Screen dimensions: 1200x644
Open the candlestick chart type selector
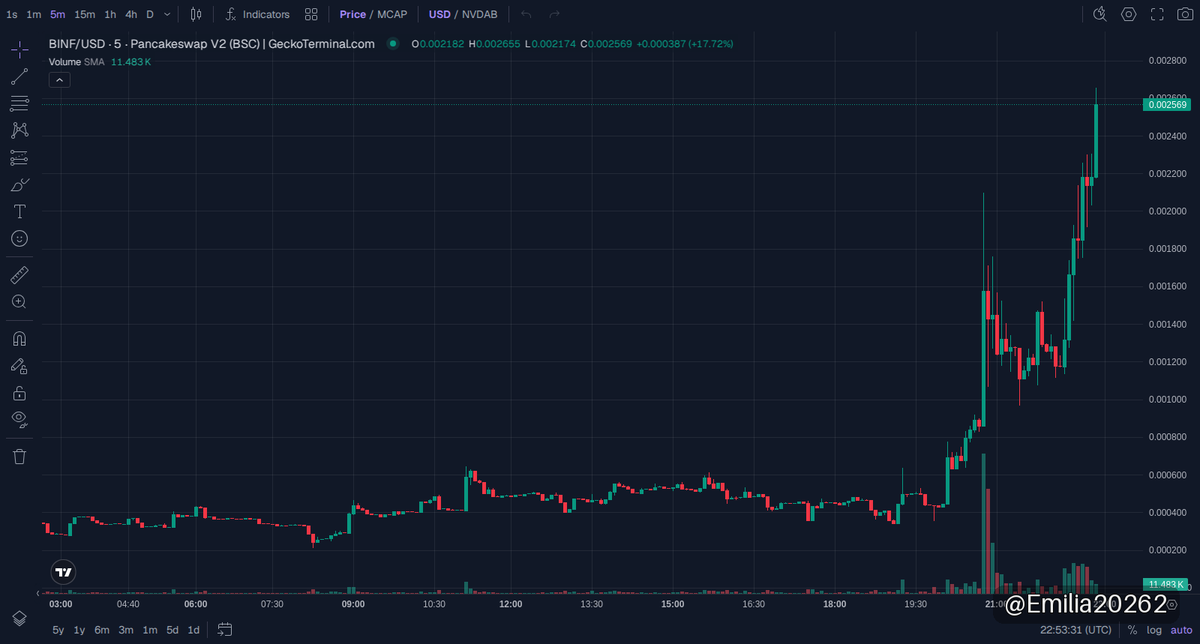click(196, 14)
